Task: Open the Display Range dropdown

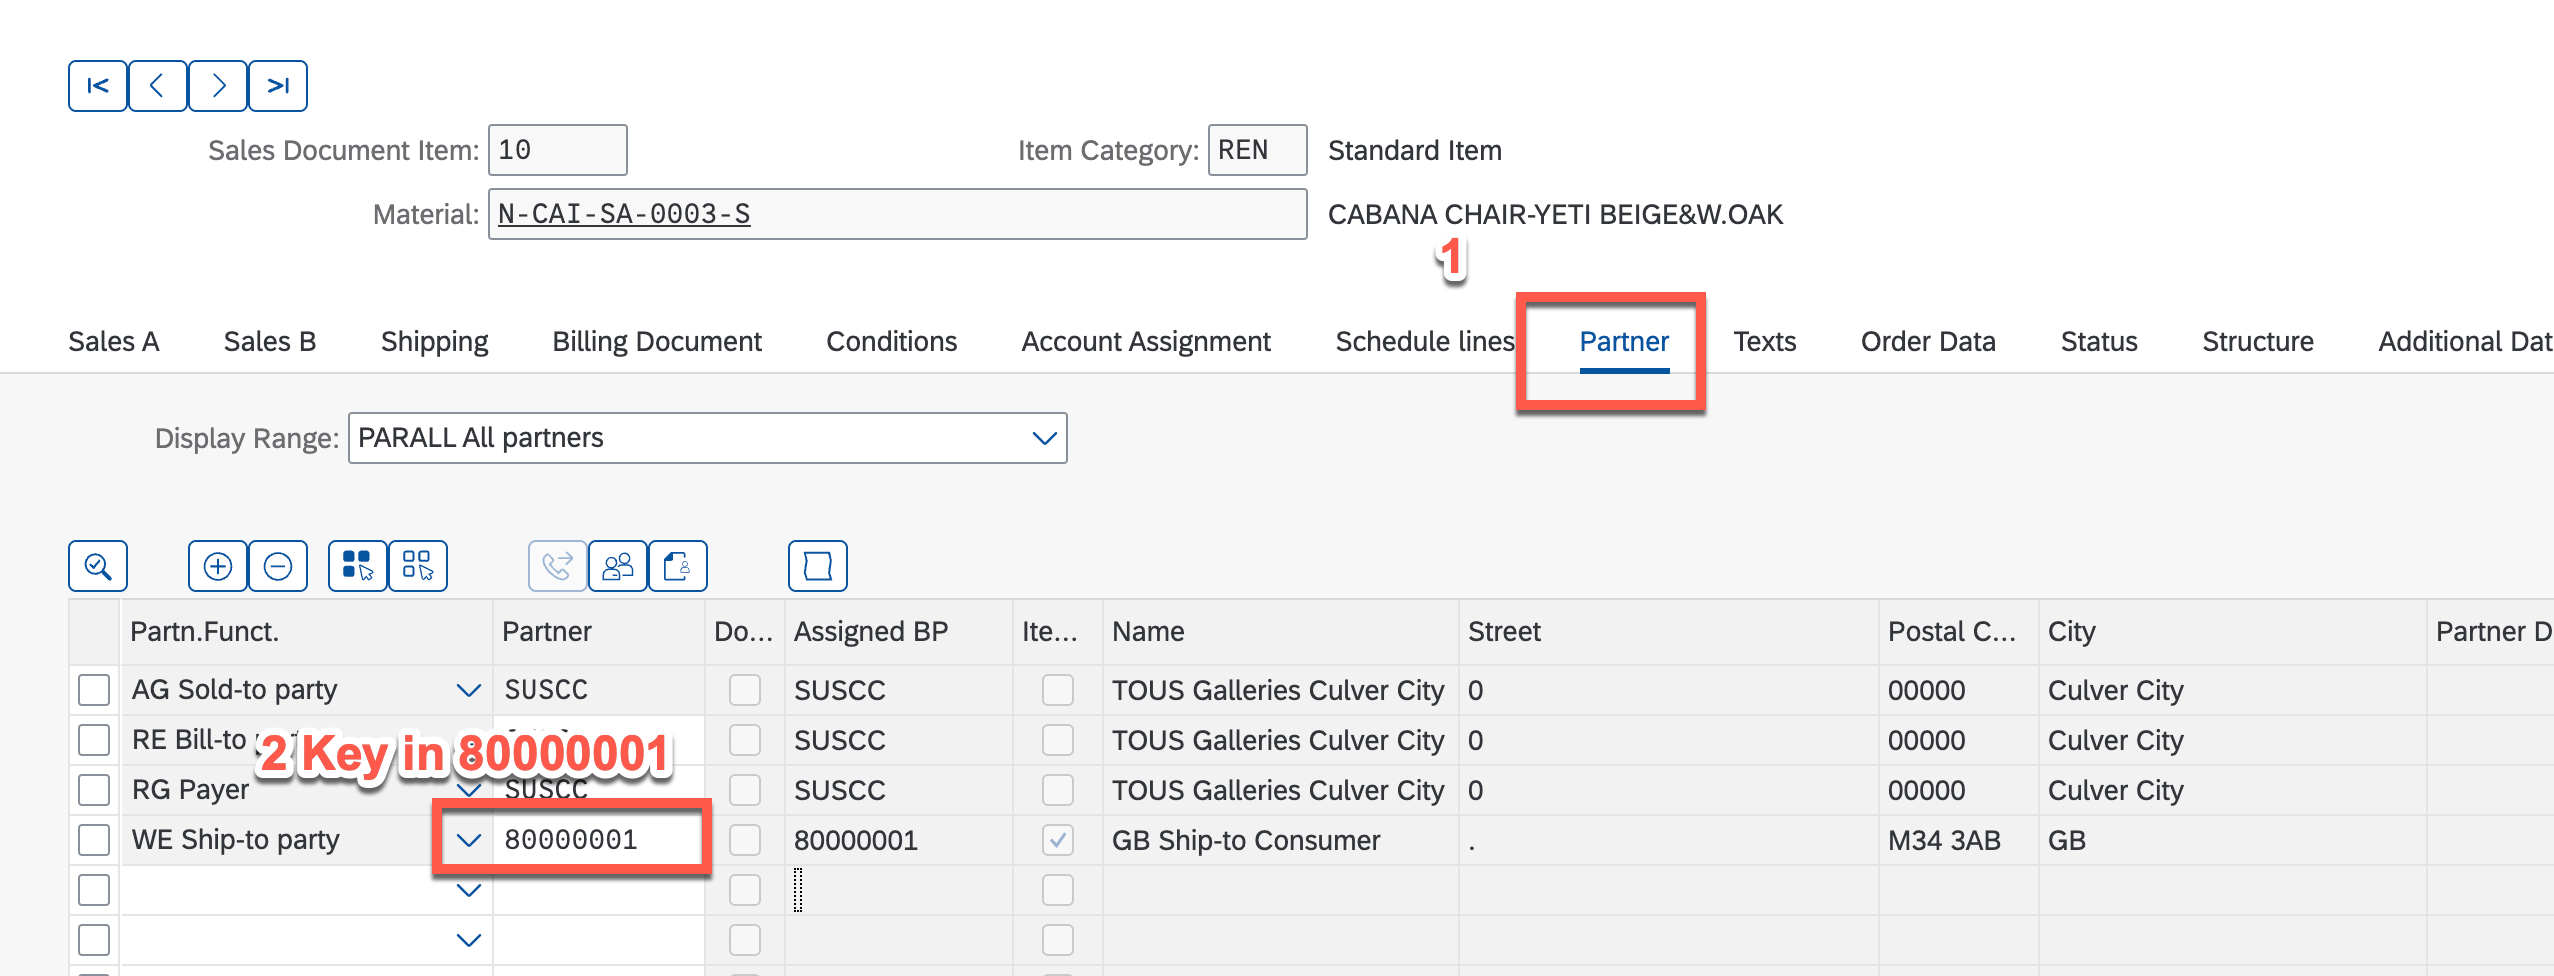Action: (x=1044, y=438)
